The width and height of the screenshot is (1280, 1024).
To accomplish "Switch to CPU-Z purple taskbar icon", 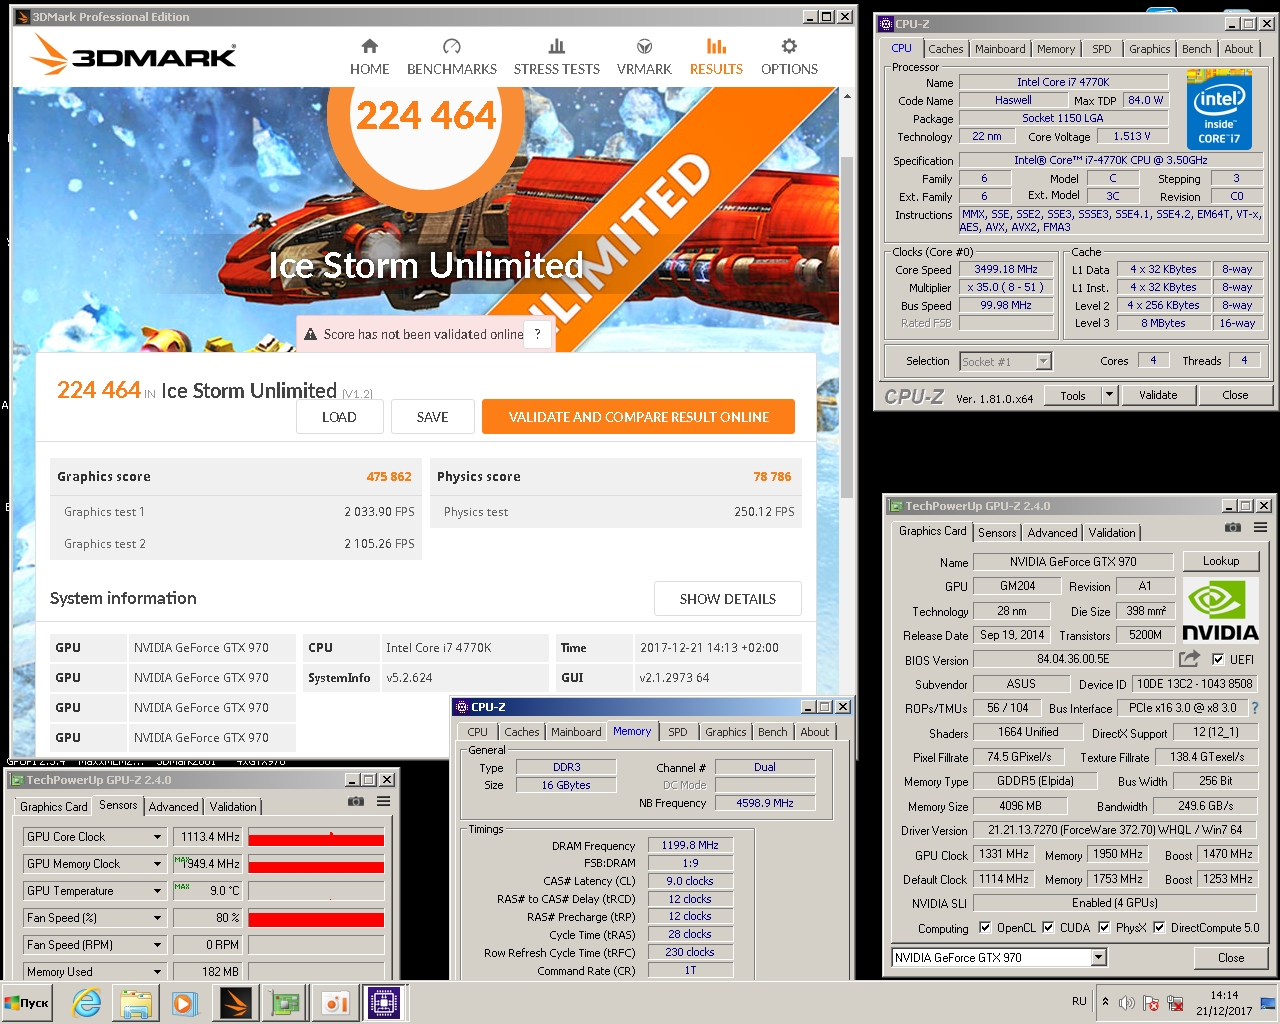I will (384, 1002).
